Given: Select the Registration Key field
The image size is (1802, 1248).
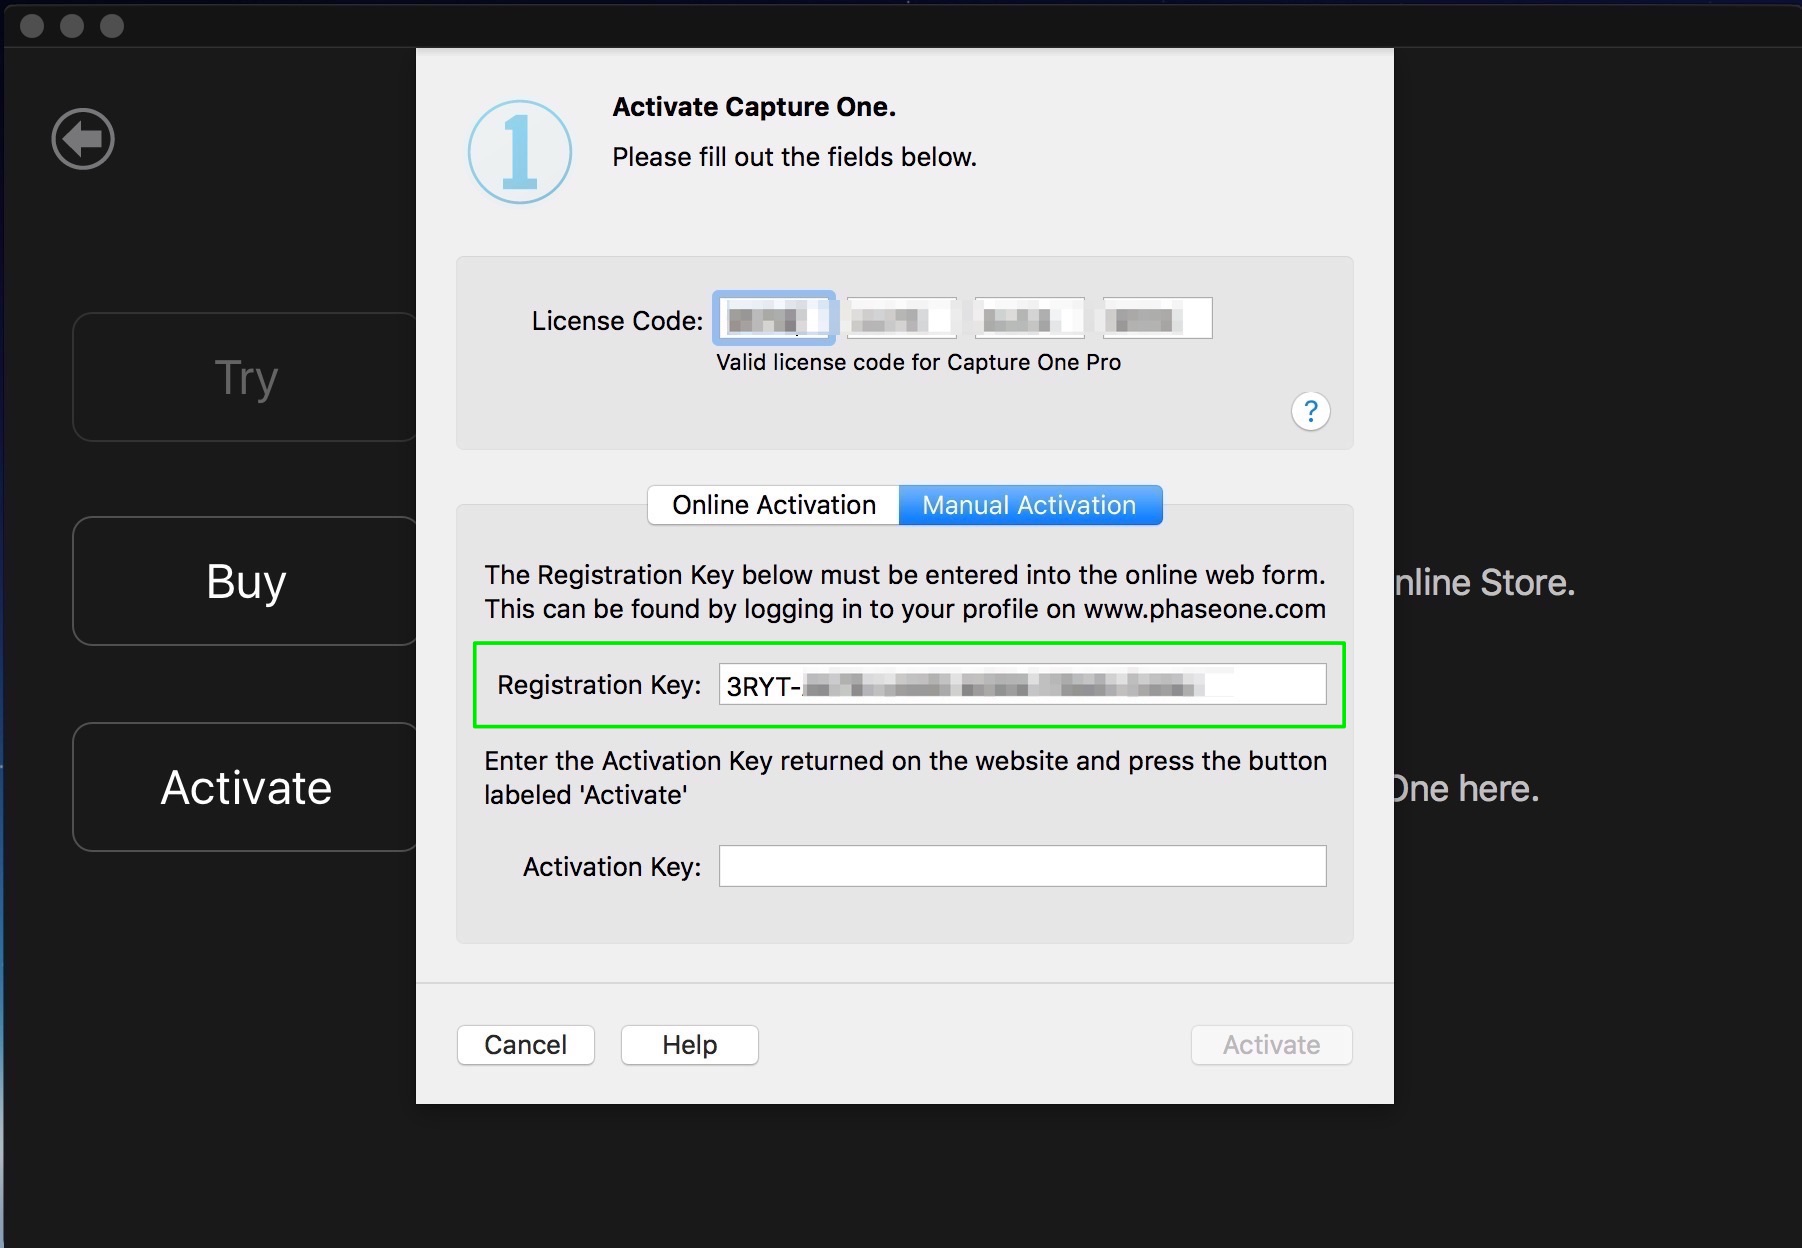Looking at the screenshot, I should [1023, 685].
